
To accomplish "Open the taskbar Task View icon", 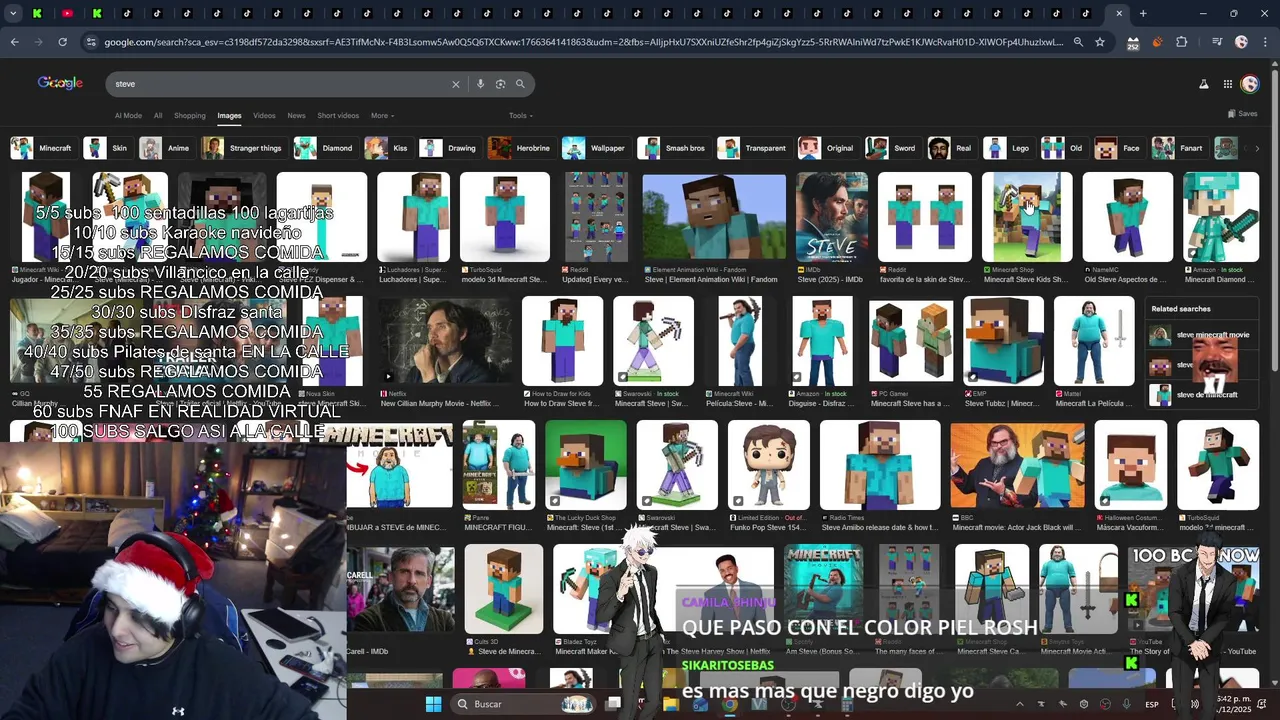I will point(613,704).
